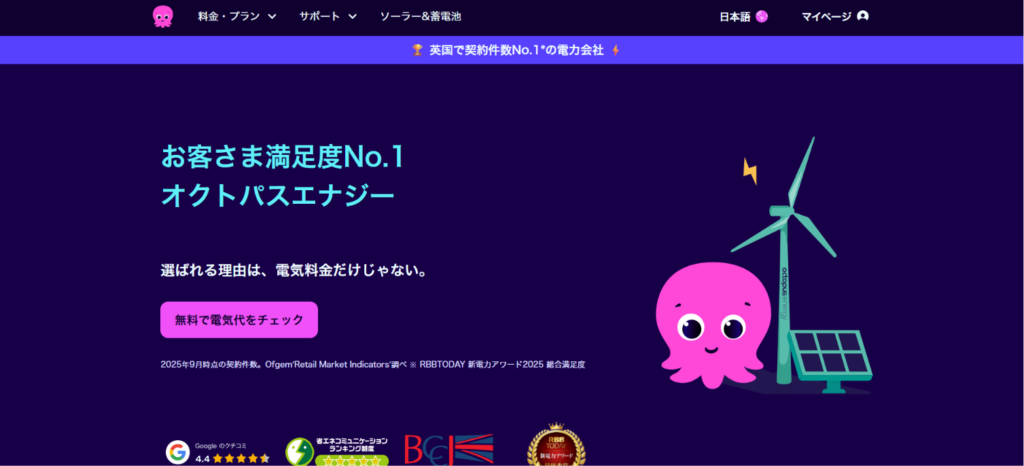Click the lightning bolt in purple banner
Viewport: 1024px width, 466px height.
(x=615, y=50)
